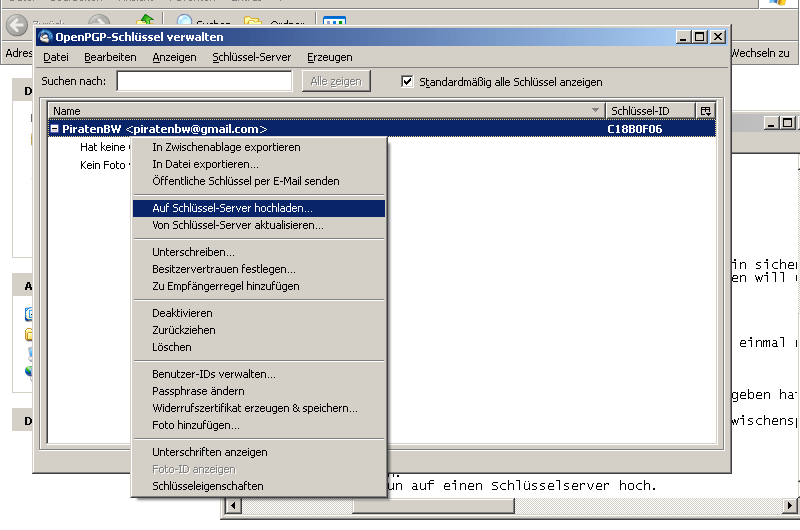Image resolution: width=800 pixels, height=530 pixels.
Task: Select Besitzervertrauen festlegen...
Action: click(259, 269)
